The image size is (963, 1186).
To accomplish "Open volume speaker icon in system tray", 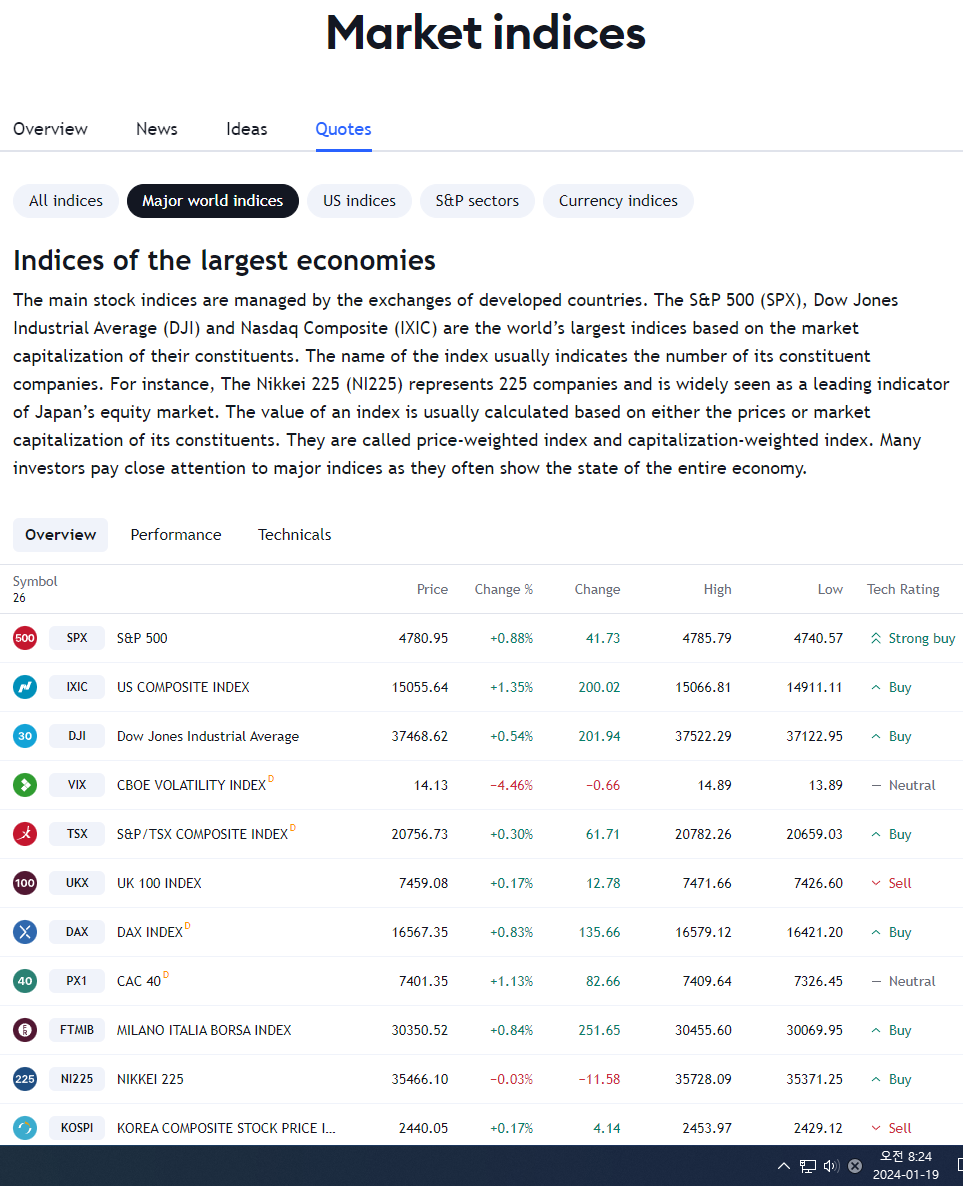I will 831,1166.
